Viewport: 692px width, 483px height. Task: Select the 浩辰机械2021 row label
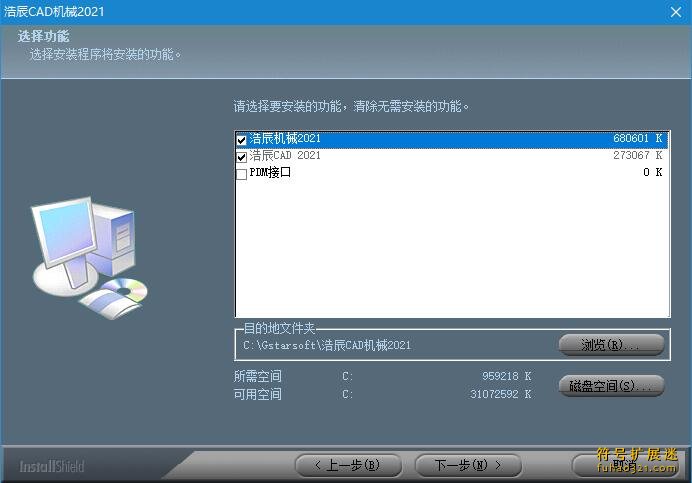[285, 139]
